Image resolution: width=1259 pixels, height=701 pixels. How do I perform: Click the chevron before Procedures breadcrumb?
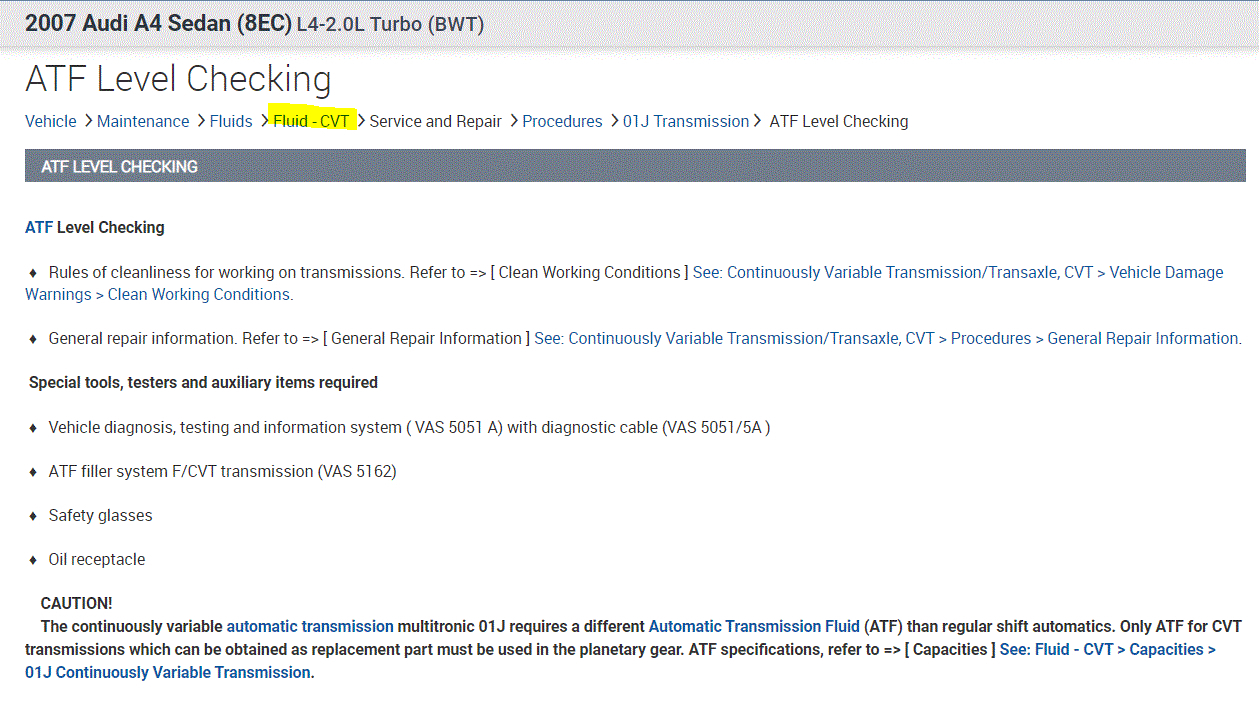[513, 121]
